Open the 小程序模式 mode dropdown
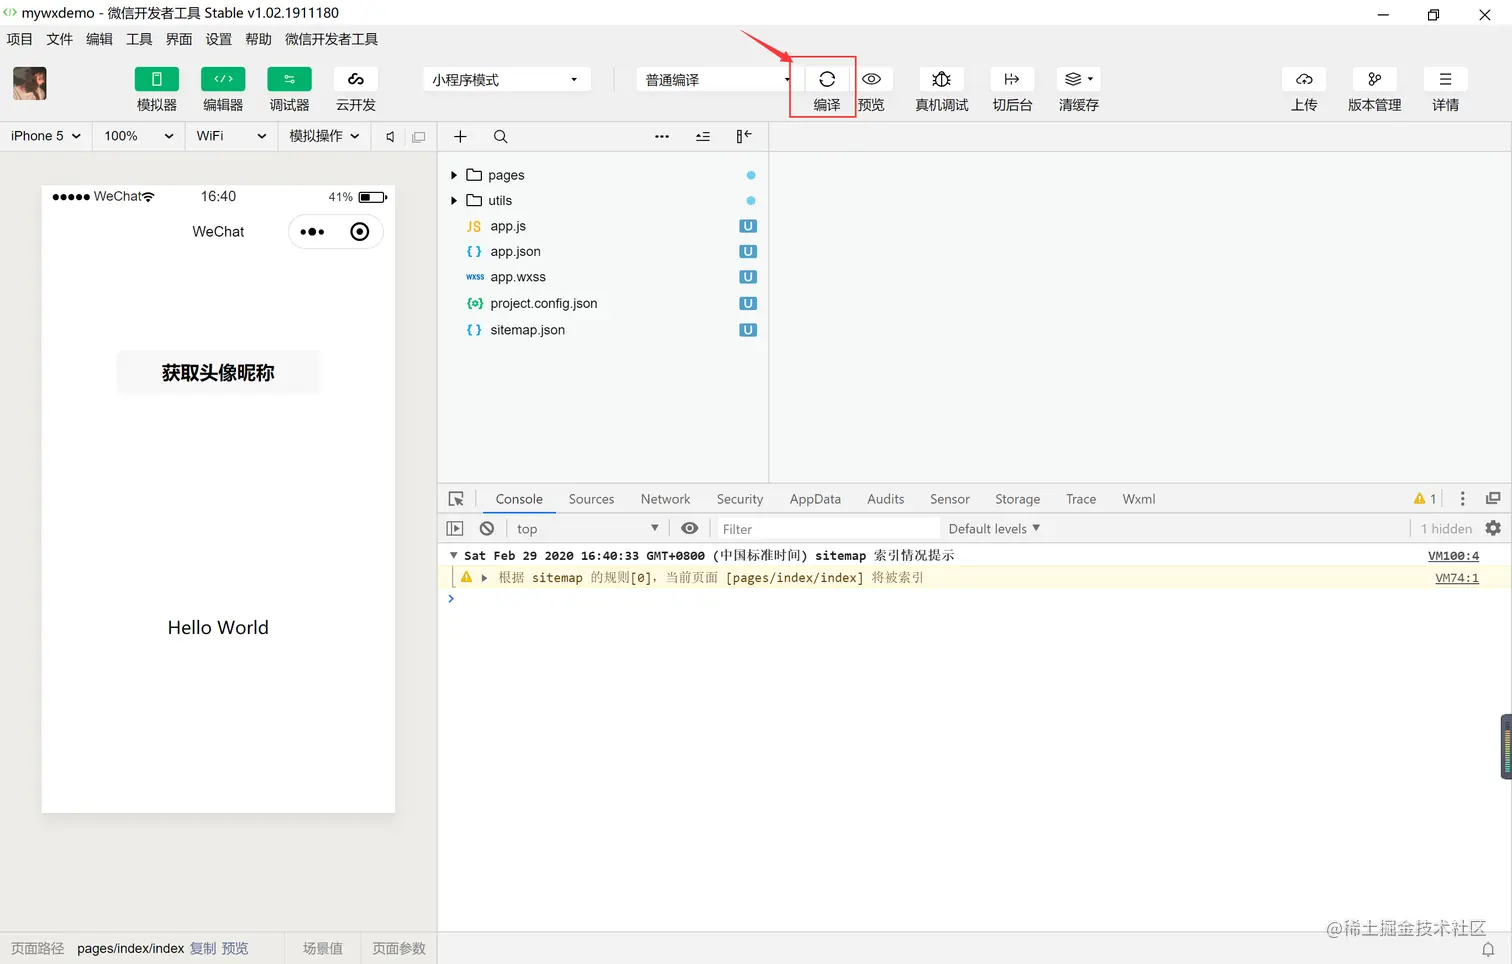This screenshot has height=964, width=1512. coord(506,79)
